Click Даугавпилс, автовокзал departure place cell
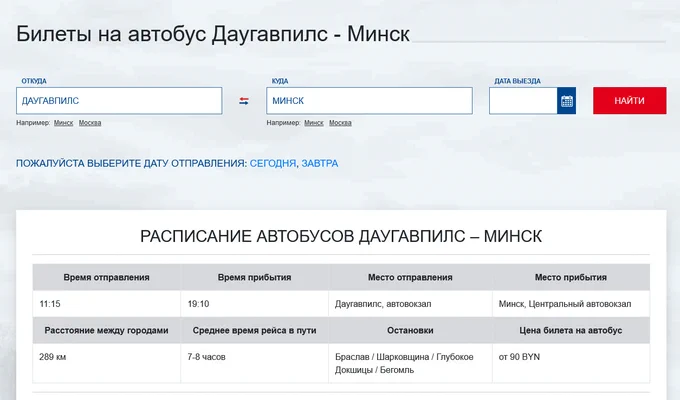Viewport: 680px width, 400px height. coord(410,304)
